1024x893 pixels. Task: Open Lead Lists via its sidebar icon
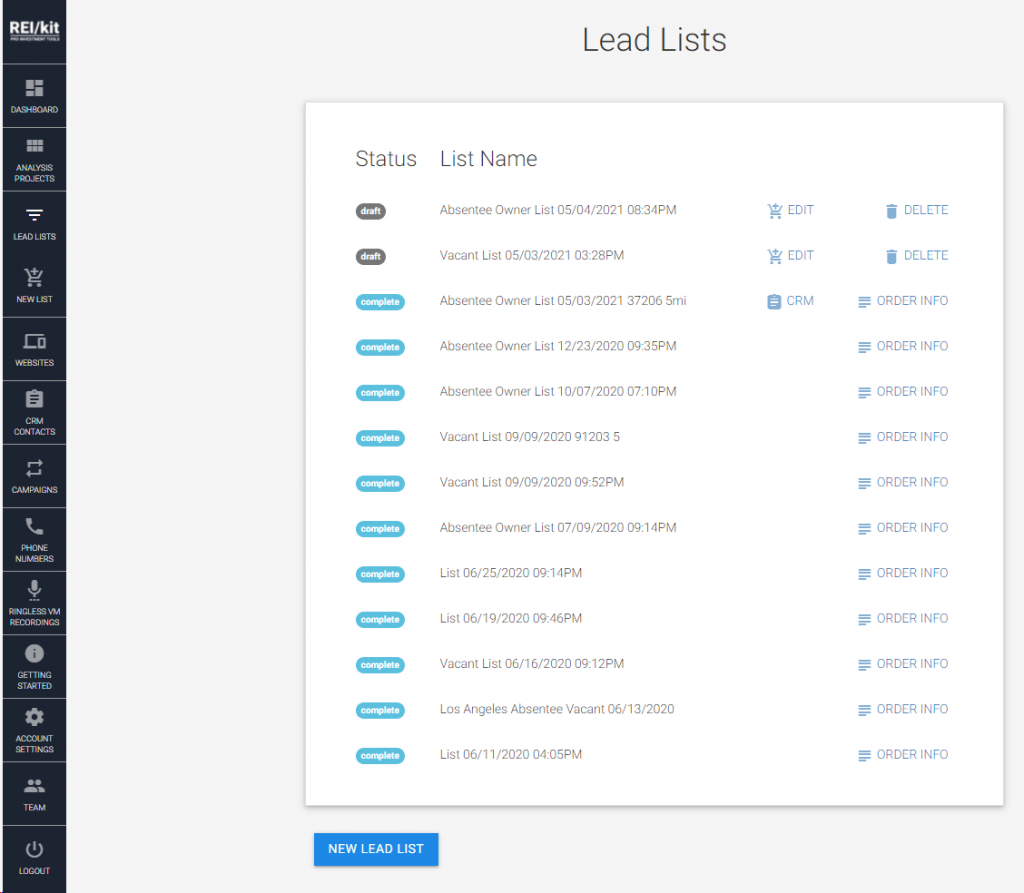coord(34,222)
